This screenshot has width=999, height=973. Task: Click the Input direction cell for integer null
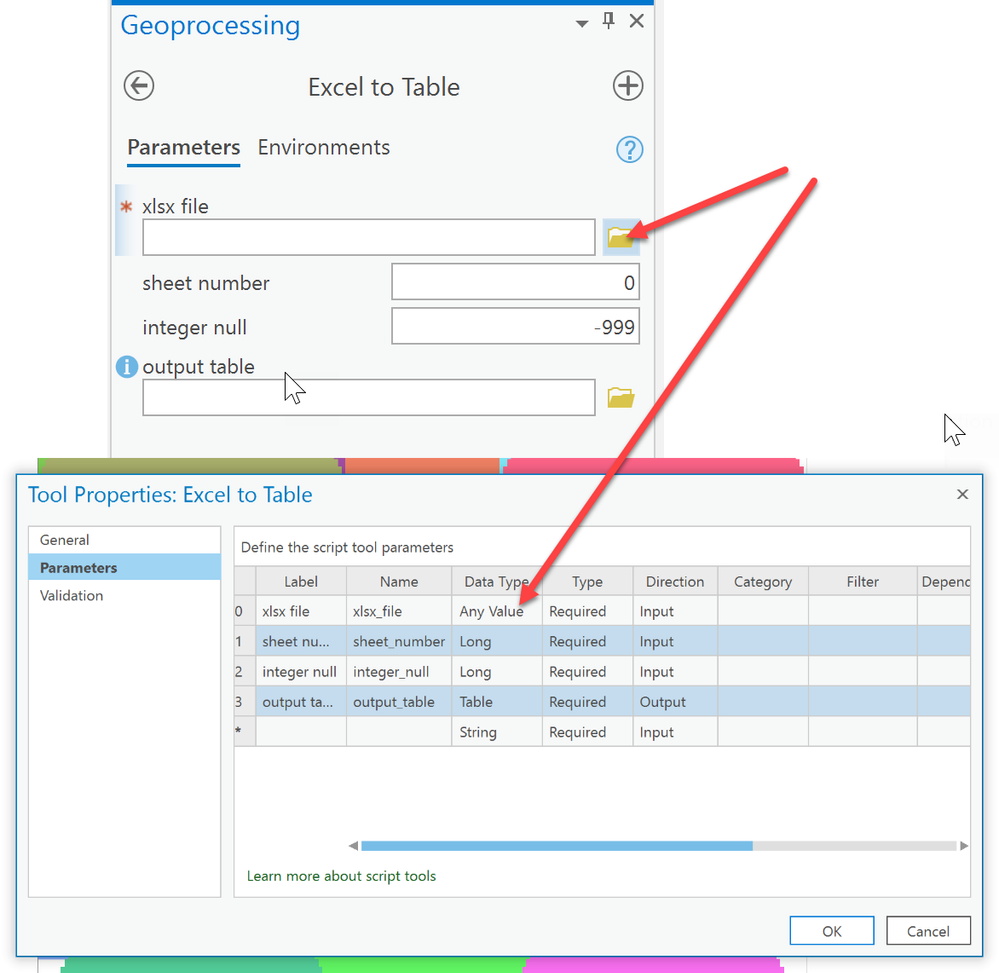coord(675,672)
